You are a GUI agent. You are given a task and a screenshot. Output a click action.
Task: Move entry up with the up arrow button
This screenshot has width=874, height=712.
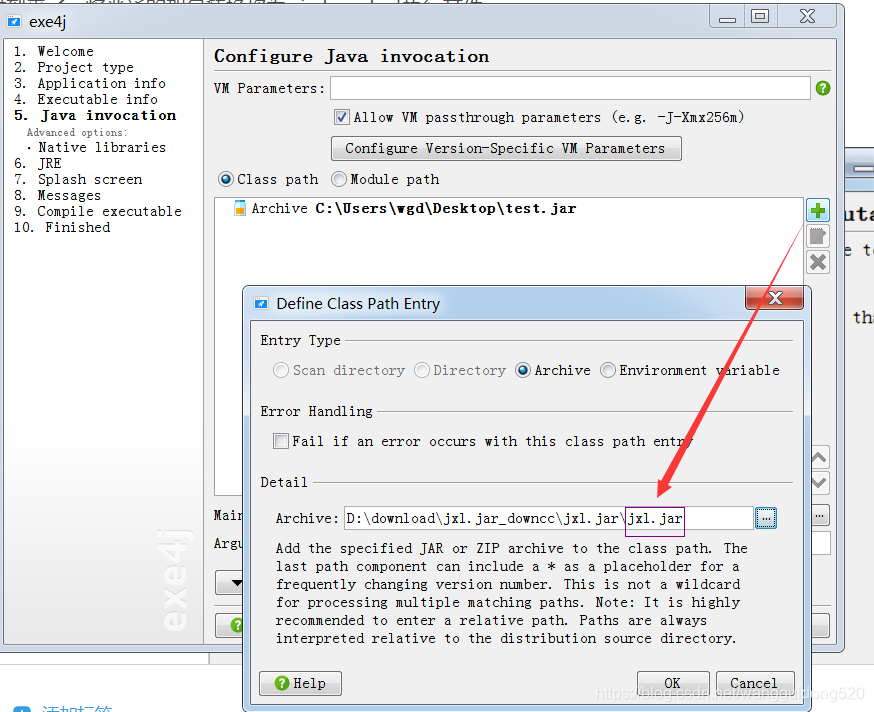pyautogui.click(x=819, y=458)
